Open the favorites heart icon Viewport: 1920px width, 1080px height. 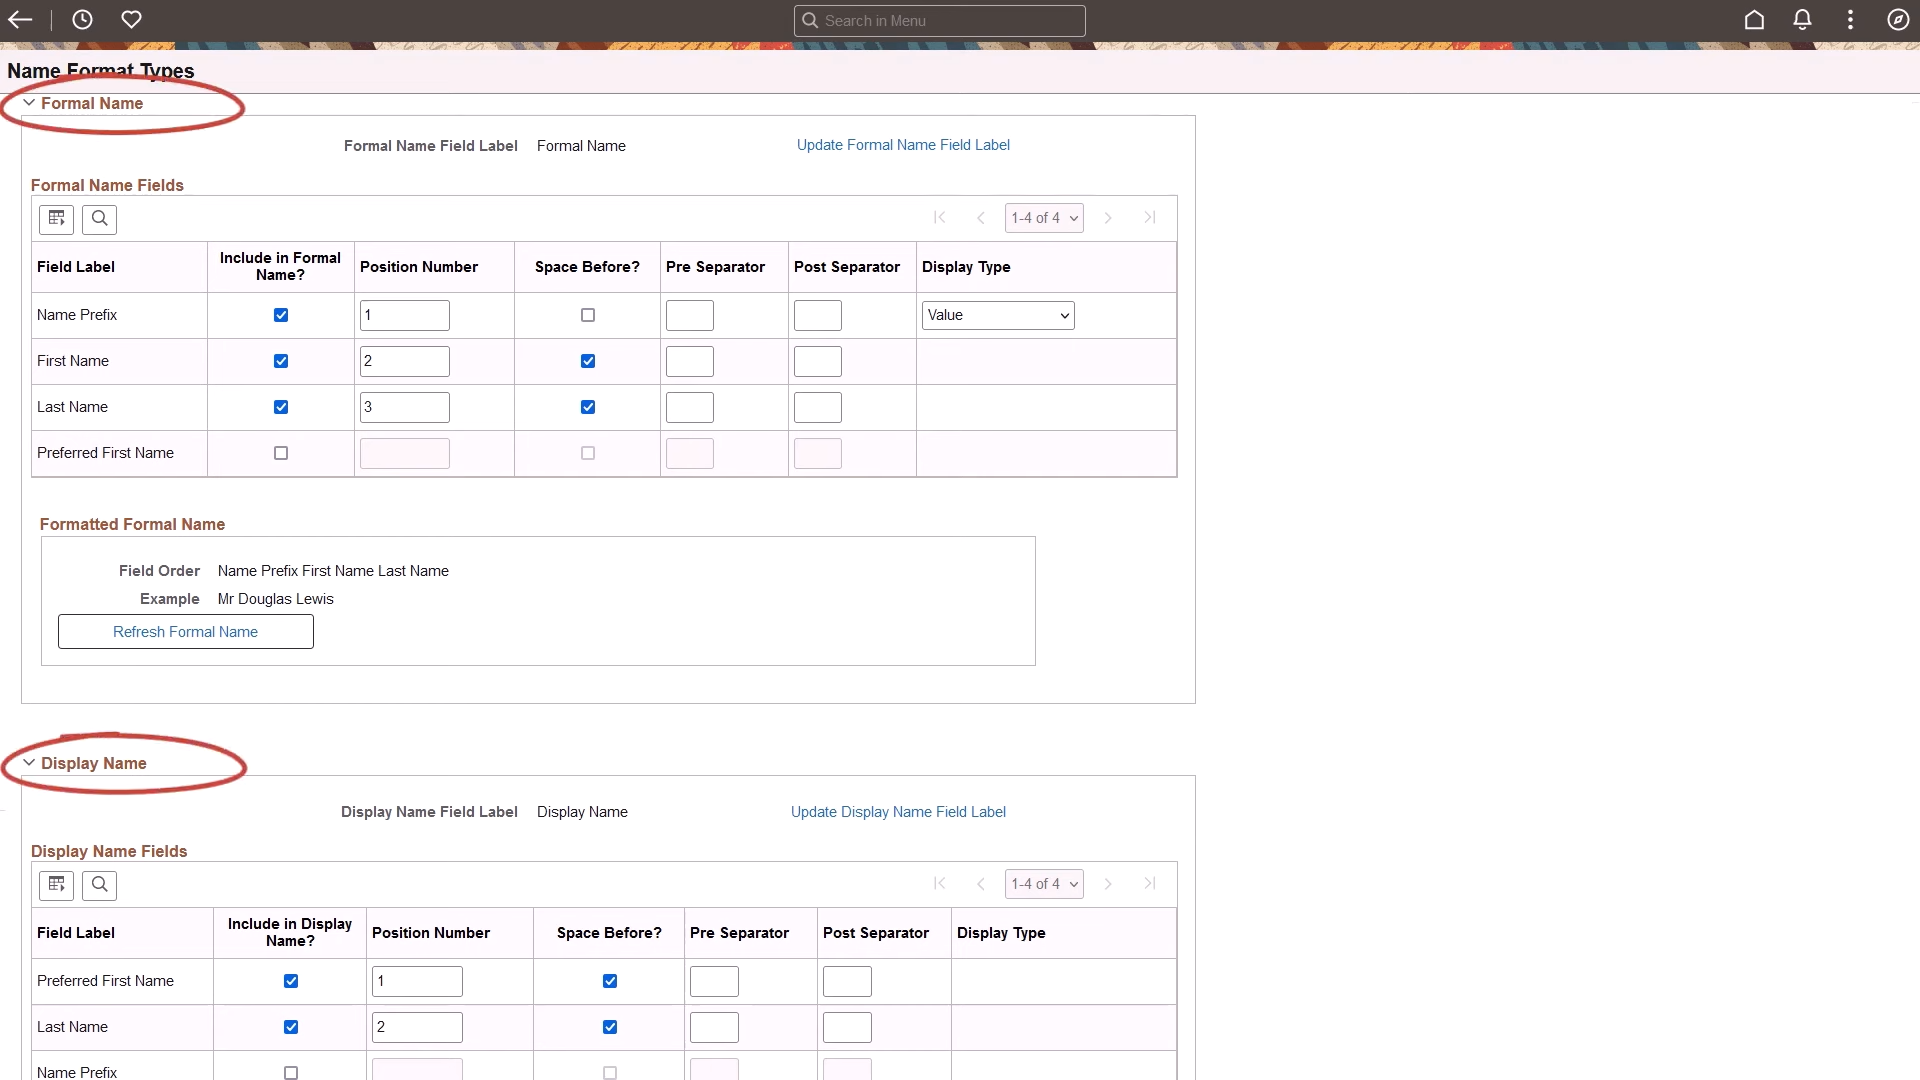tap(131, 20)
